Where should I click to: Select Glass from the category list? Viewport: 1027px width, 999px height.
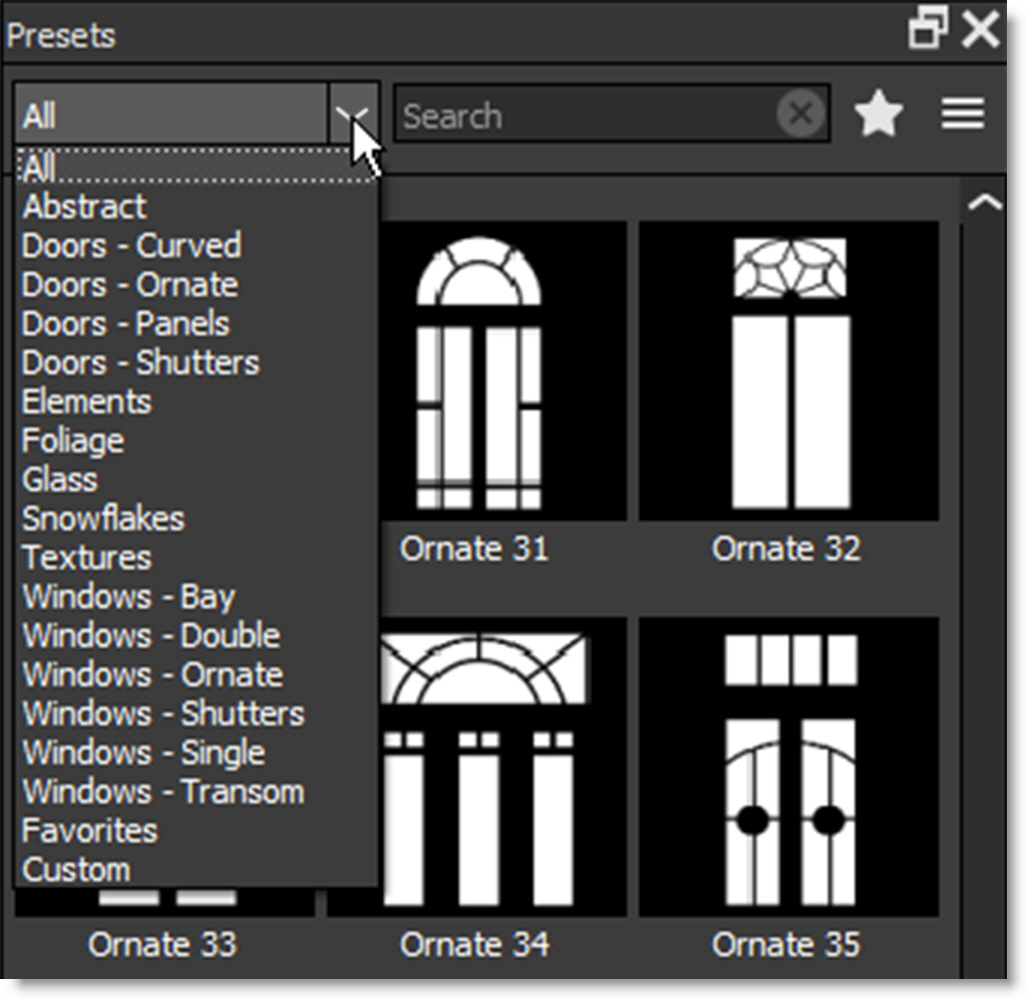click(60, 480)
